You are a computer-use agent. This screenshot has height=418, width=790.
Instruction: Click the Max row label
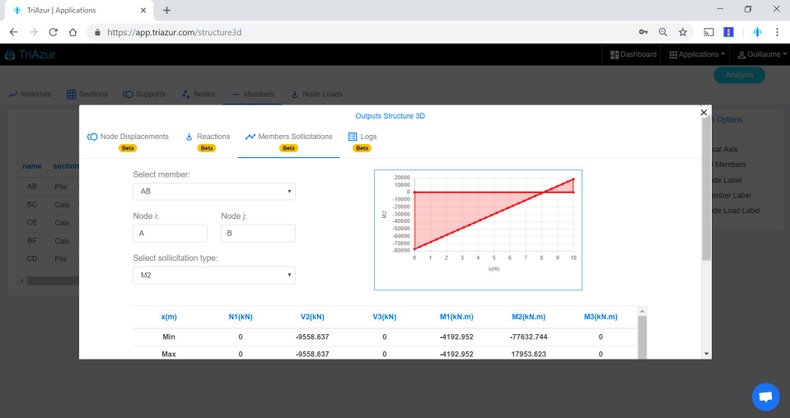169,354
